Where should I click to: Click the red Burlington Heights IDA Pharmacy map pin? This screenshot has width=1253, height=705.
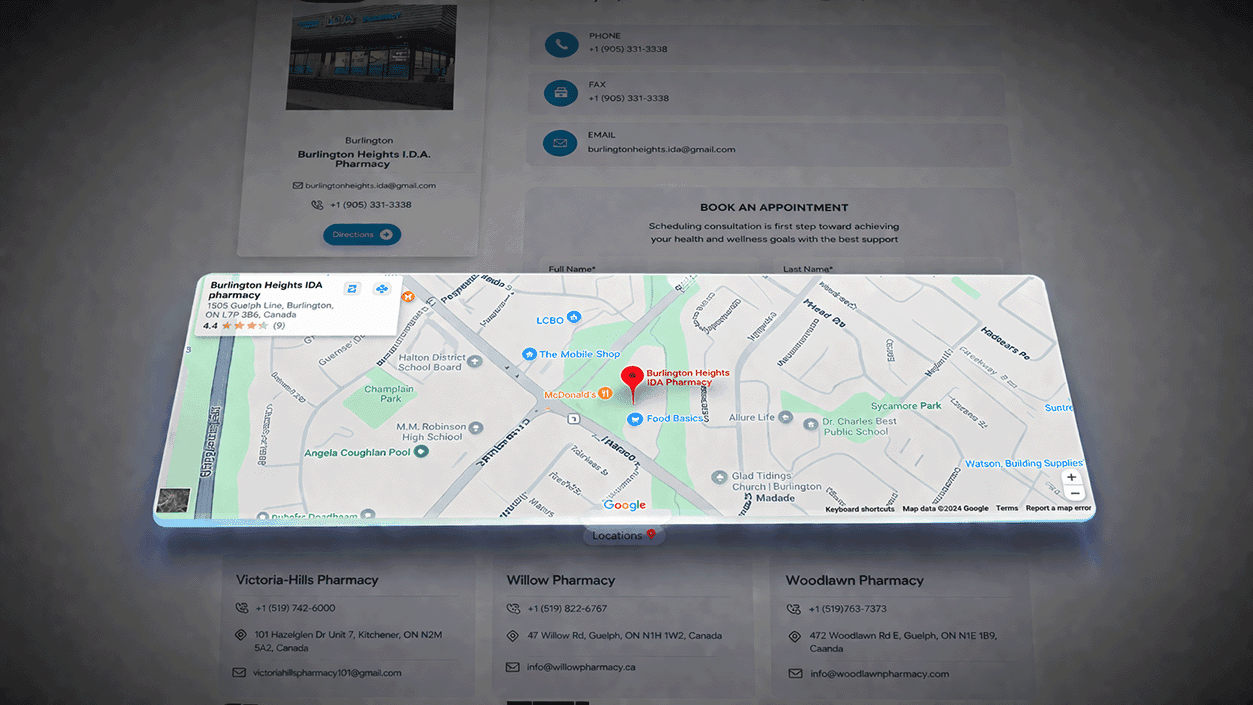coord(632,382)
